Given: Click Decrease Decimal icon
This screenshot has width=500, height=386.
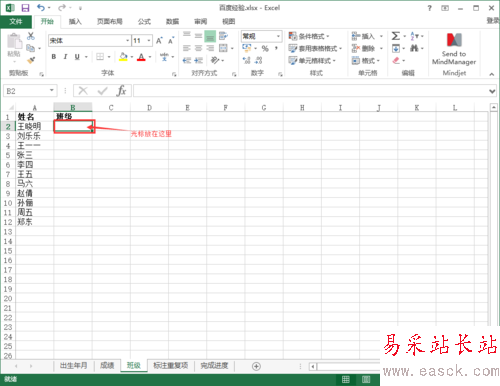Looking at the screenshot, I should coord(258,60).
